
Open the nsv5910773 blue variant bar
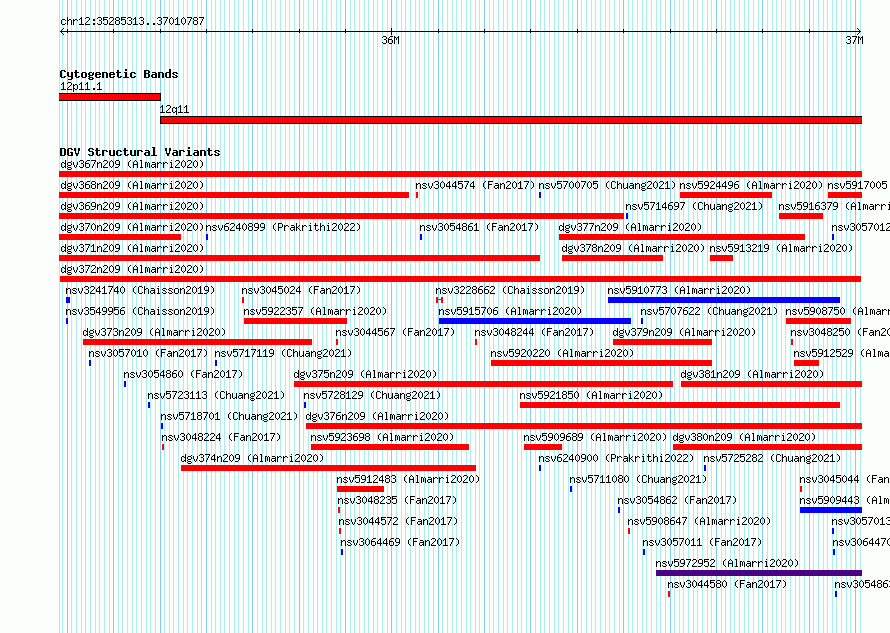tap(724, 300)
